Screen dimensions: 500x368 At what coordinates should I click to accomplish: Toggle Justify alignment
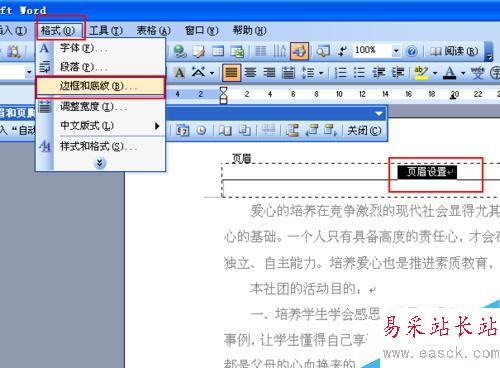pyautogui.click(x=231, y=72)
